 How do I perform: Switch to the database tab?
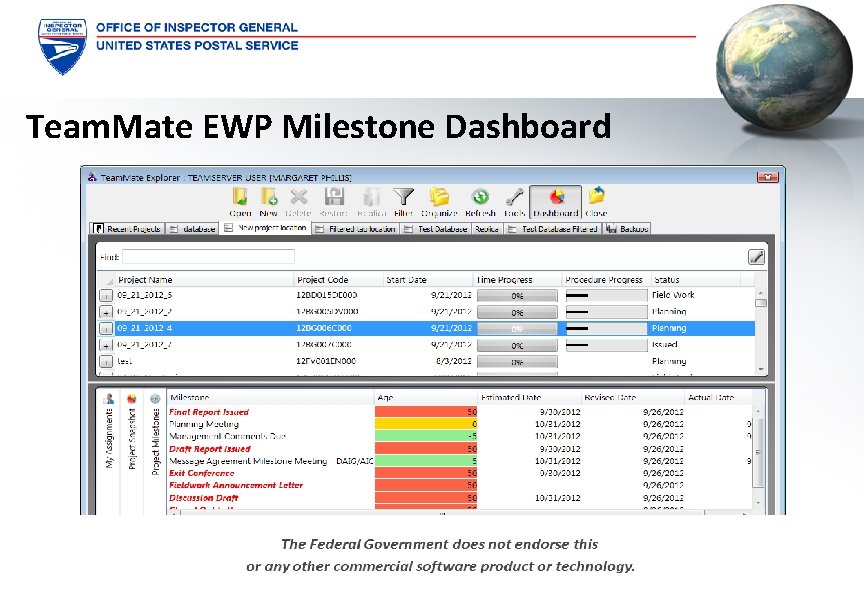pos(192,229)
